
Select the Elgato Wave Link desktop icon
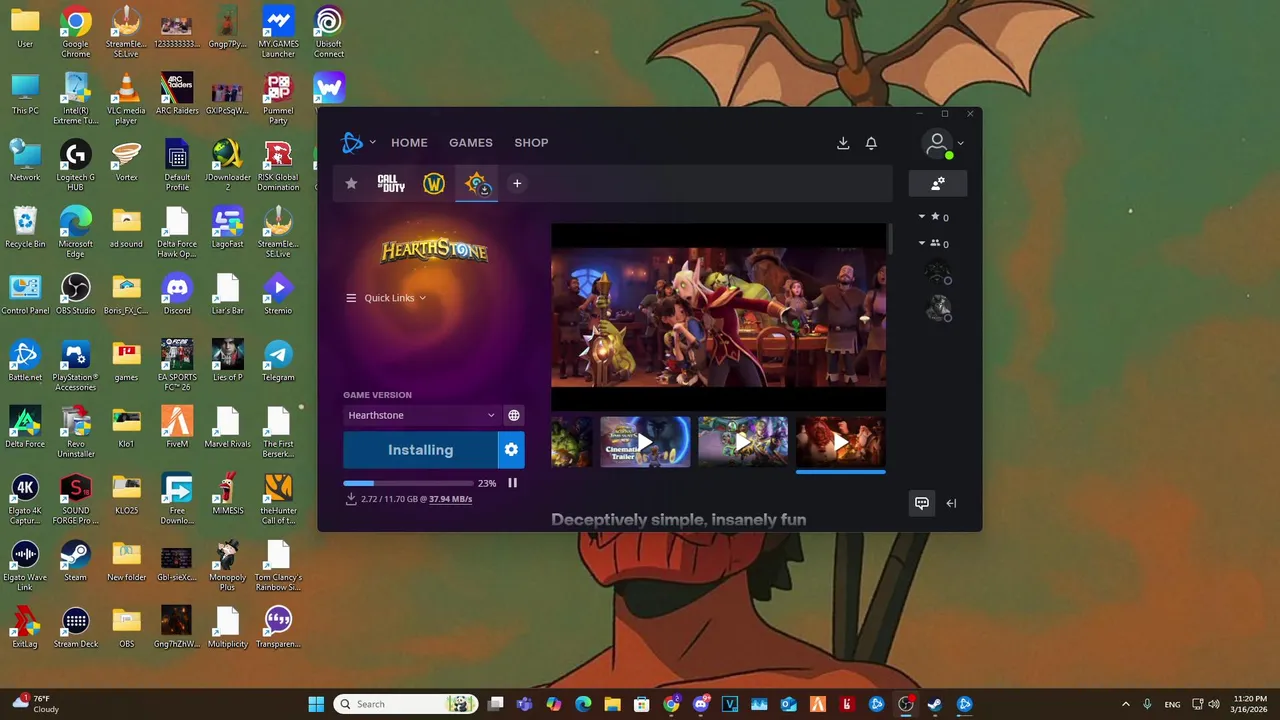pos(25,566)
